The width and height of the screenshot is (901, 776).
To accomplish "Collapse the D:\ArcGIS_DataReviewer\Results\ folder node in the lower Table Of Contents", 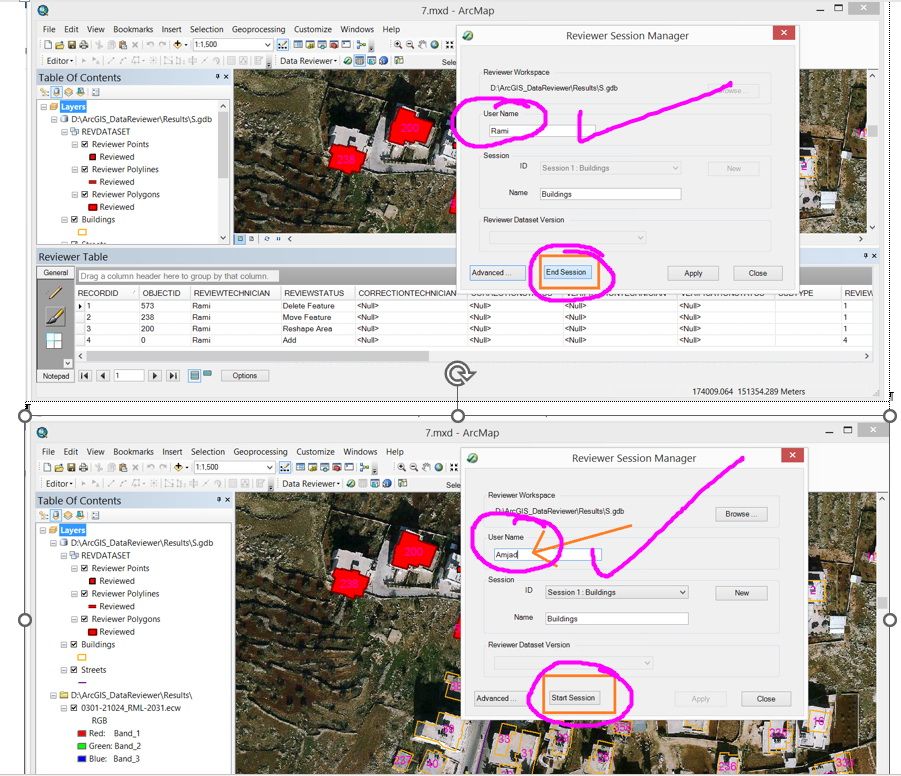I will (x=53, y=696).
